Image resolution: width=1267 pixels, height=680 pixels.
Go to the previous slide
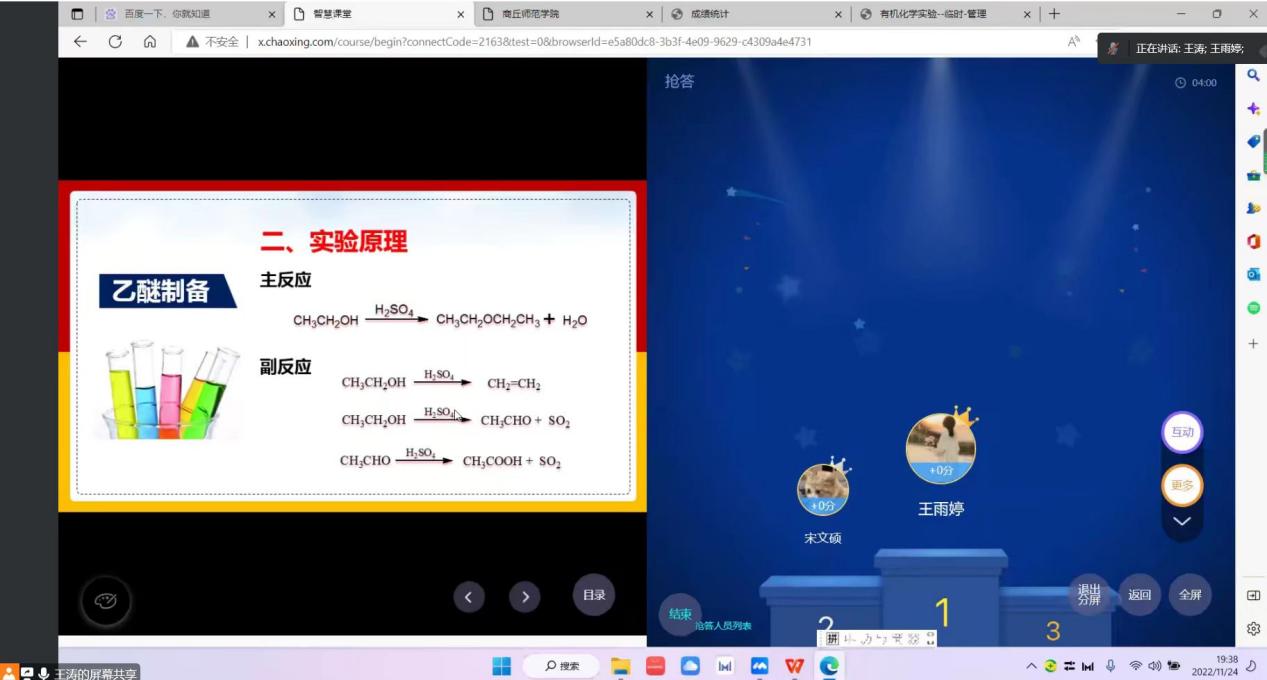[469, 597]
